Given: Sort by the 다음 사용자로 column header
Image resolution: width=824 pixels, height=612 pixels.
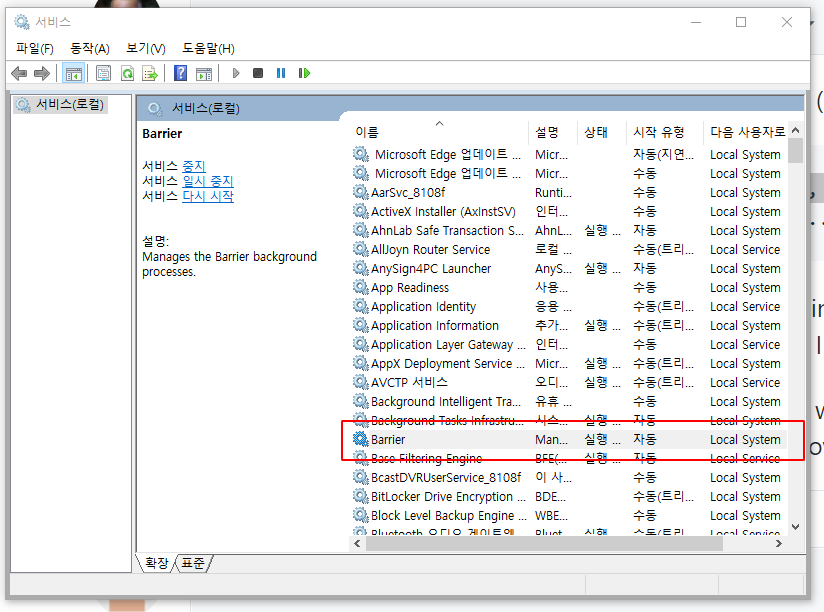Looking at the screenshot, I should click(746, 132).
